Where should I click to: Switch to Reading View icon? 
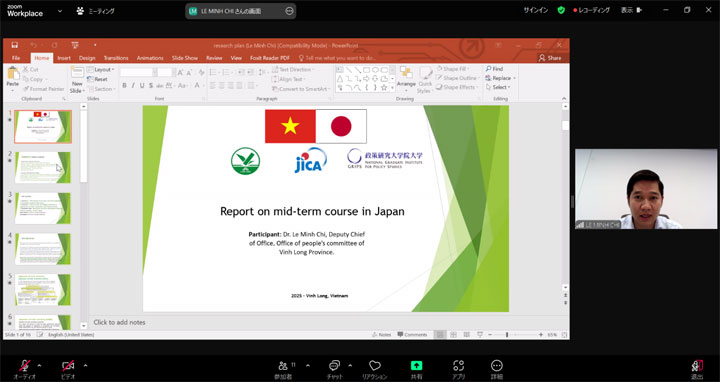[x=467, y=335]
